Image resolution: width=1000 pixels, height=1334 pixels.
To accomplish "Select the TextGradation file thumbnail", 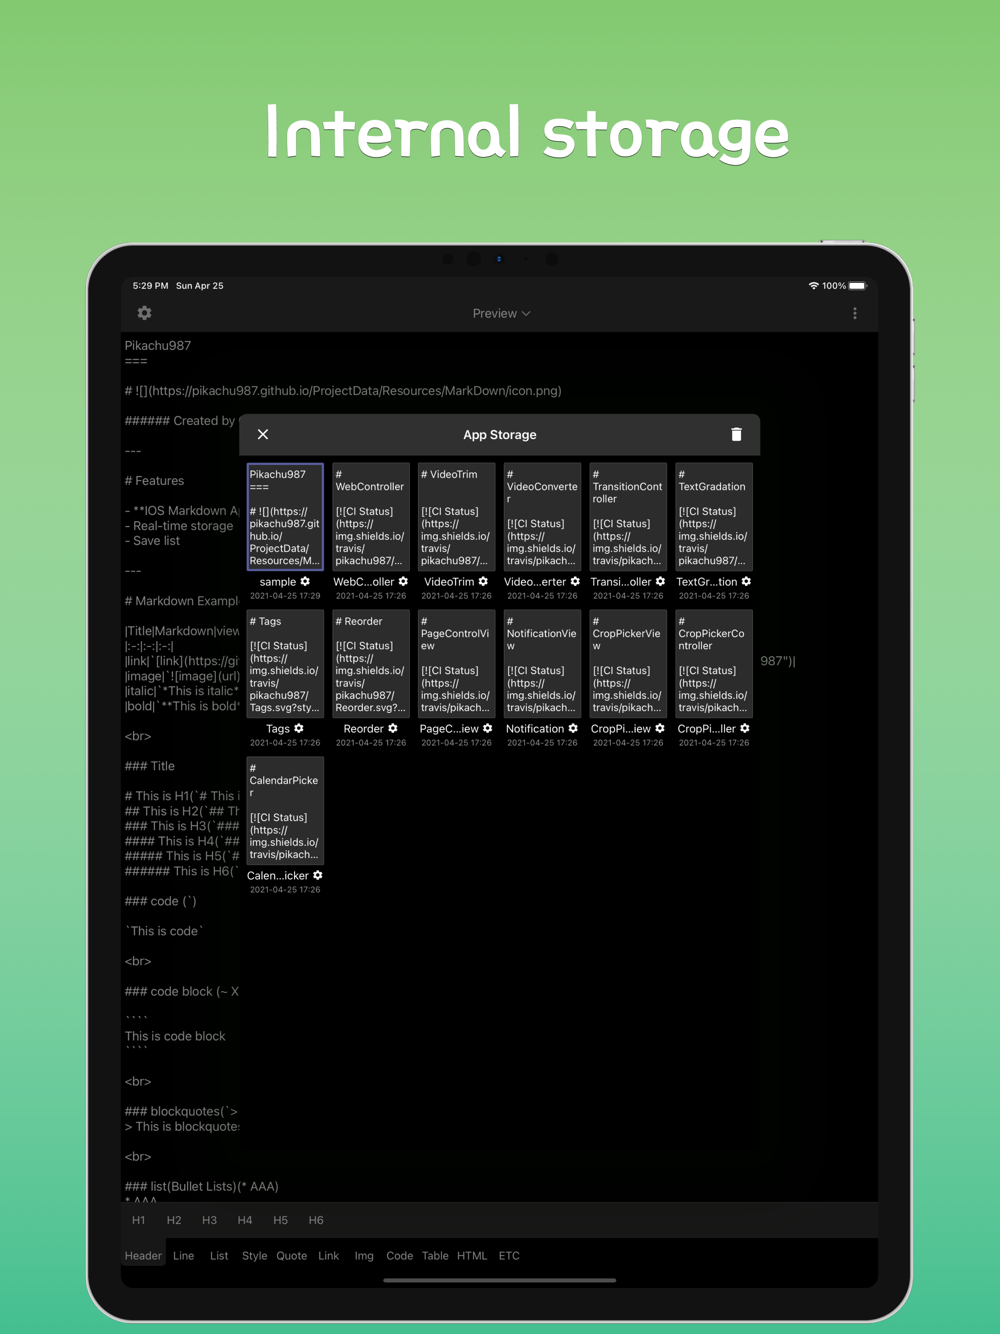I will (x=715, y=517).
